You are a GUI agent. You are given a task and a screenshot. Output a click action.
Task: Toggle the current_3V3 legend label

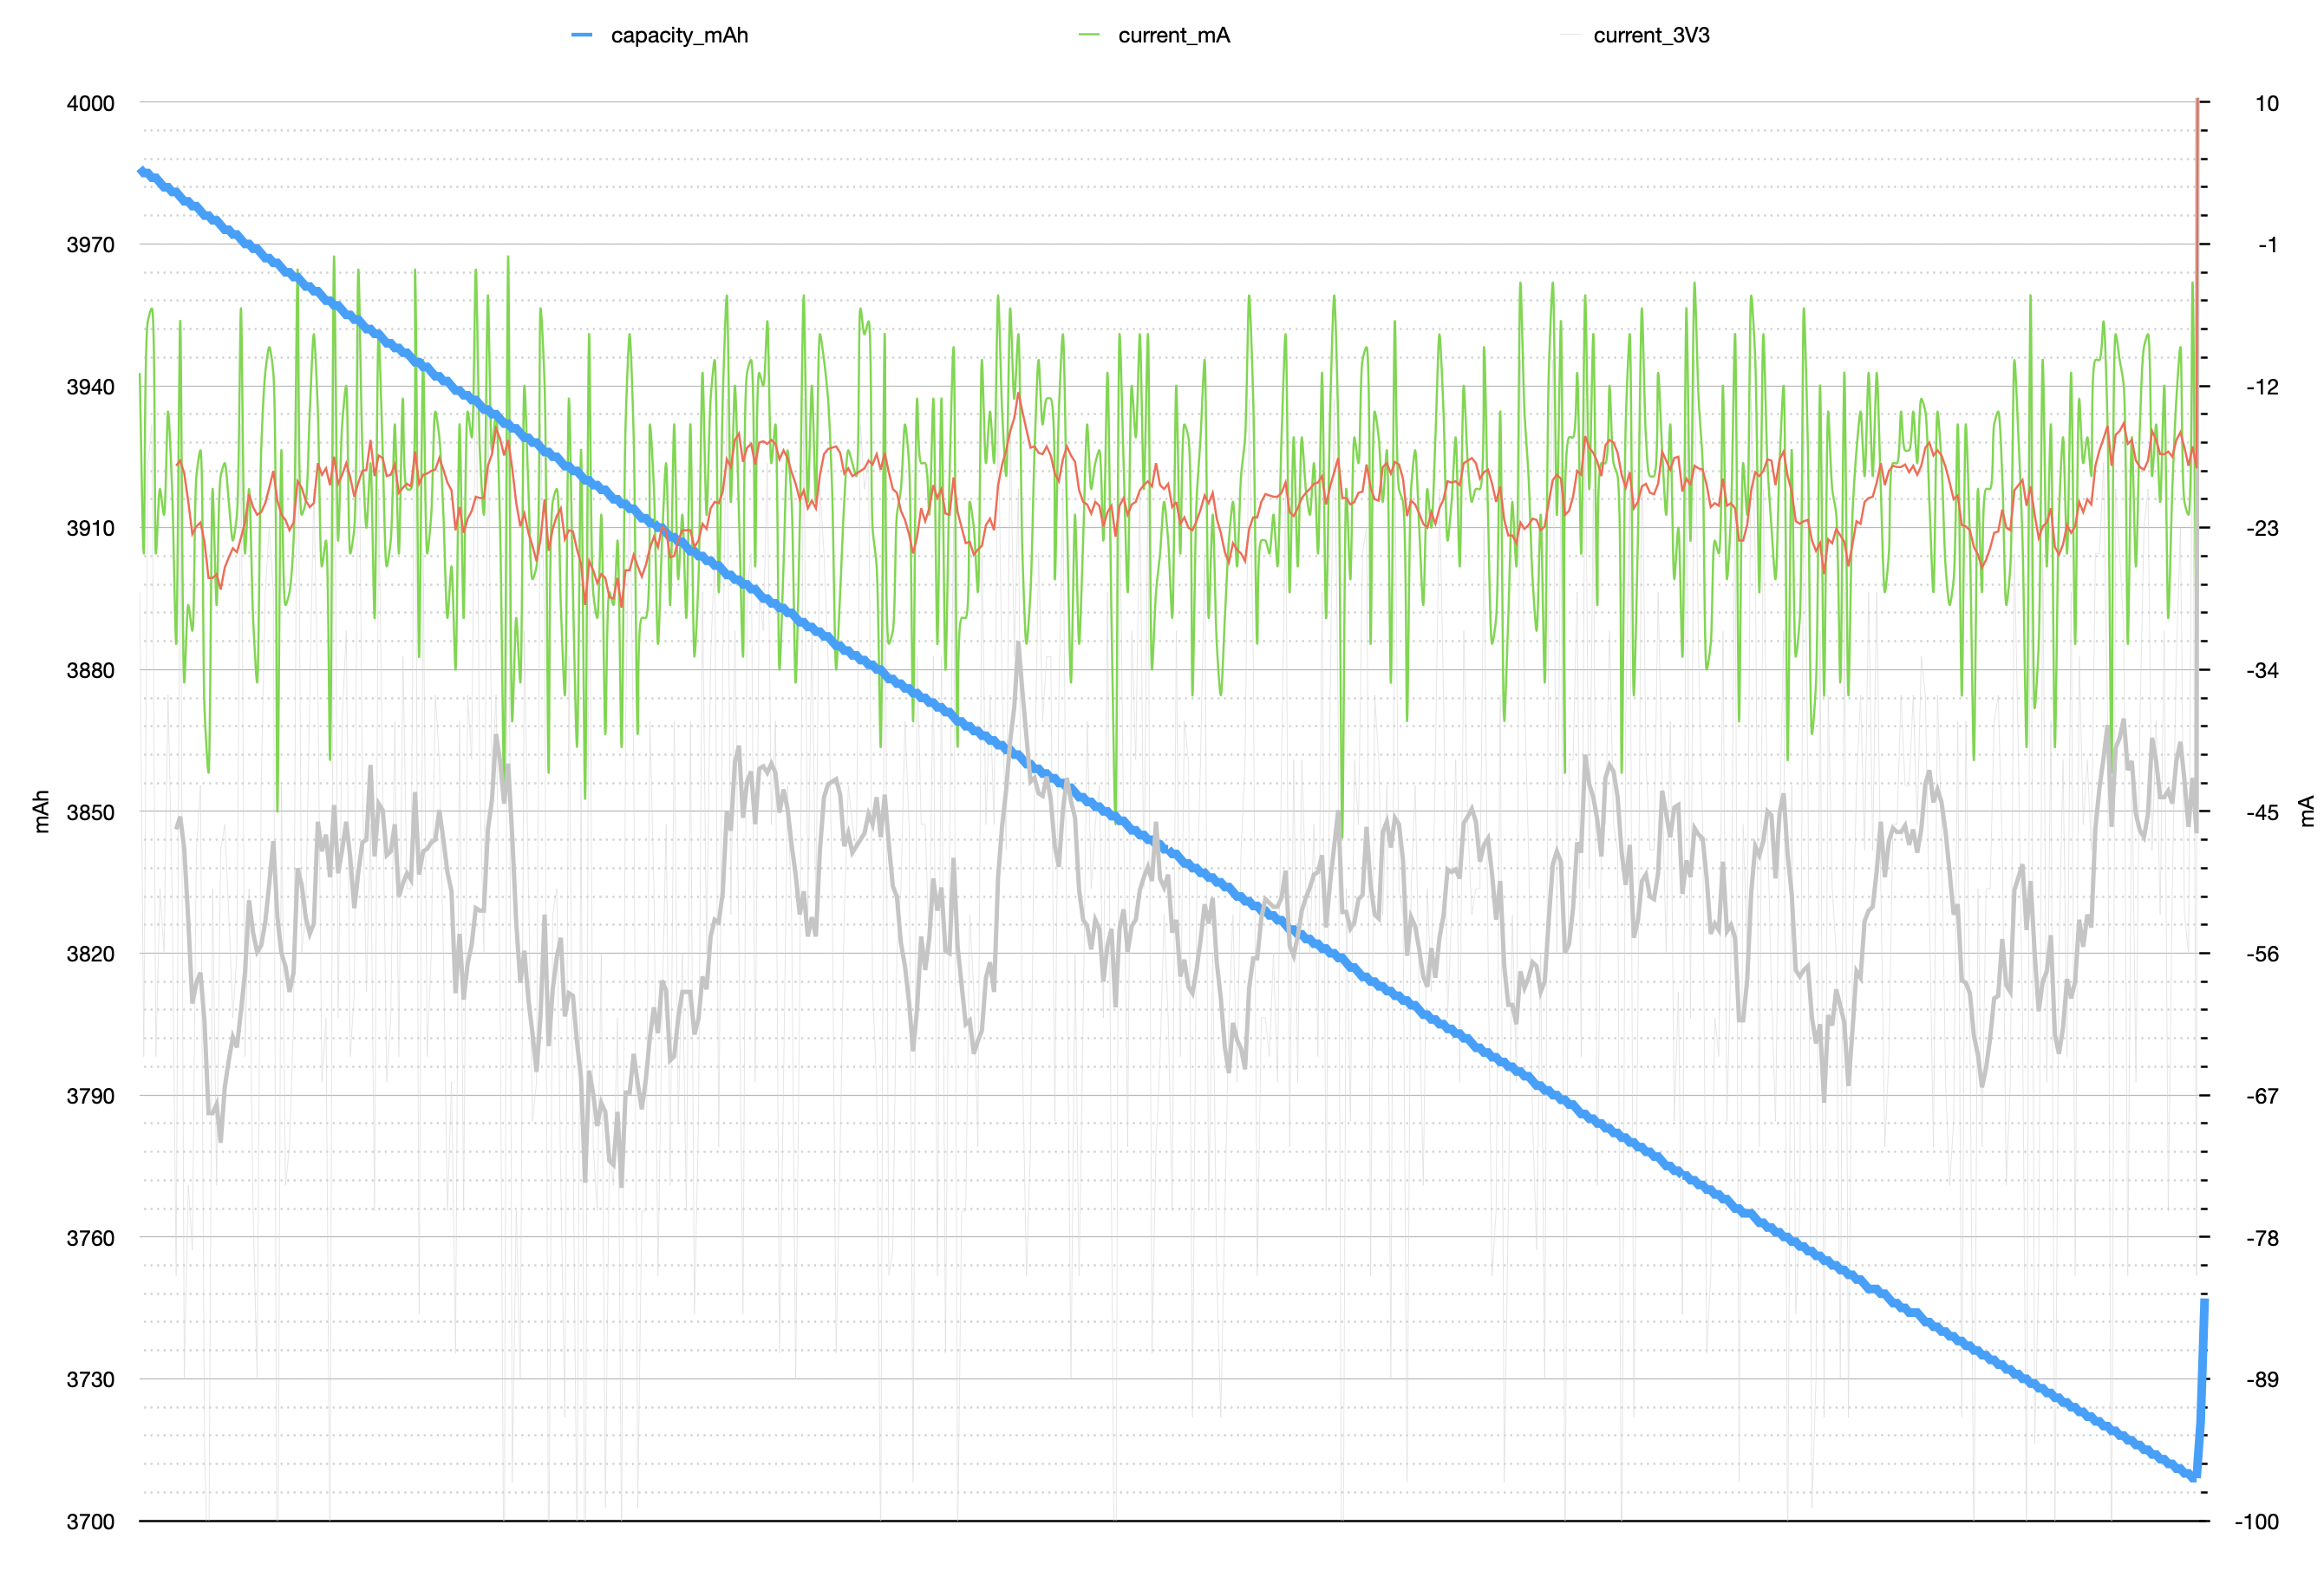1651,36
